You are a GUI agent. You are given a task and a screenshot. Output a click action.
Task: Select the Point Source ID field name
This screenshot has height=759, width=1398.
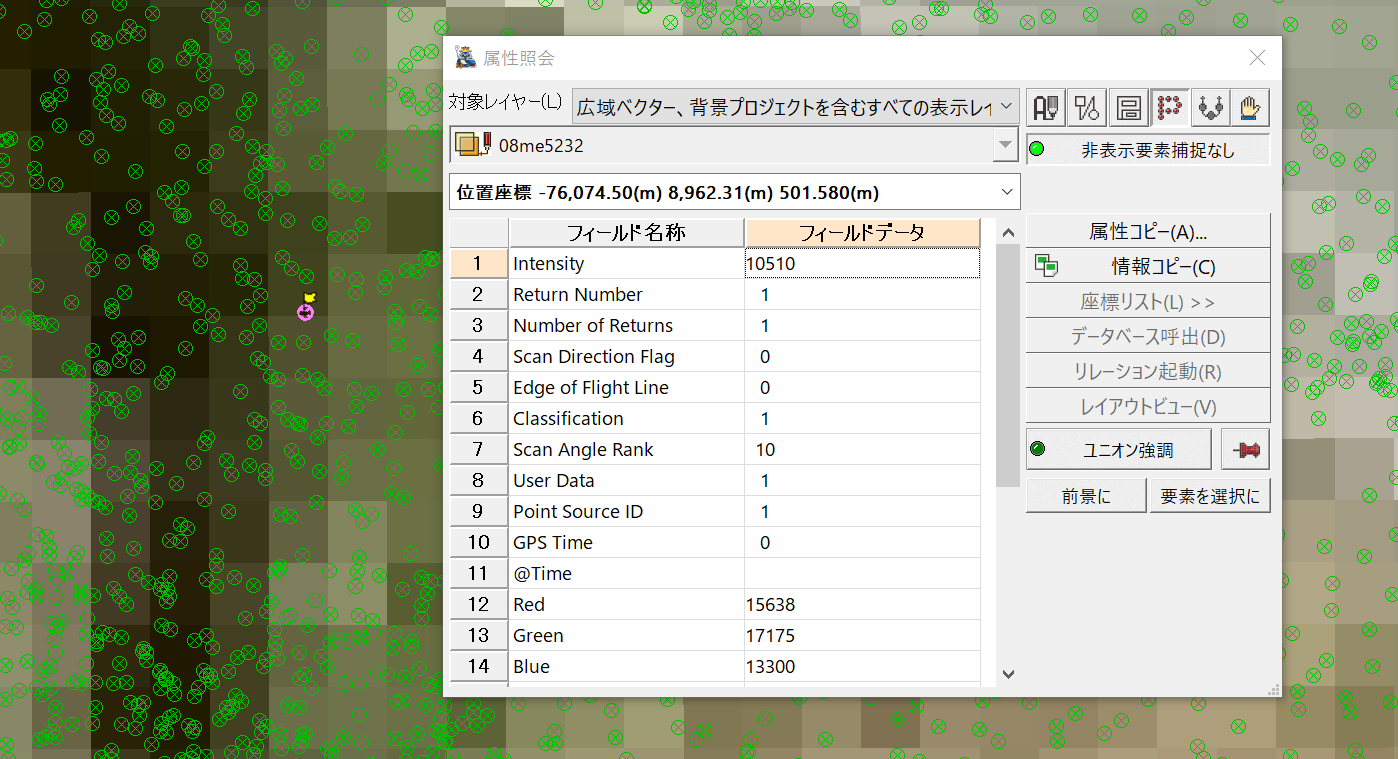[x=578, y=512]
